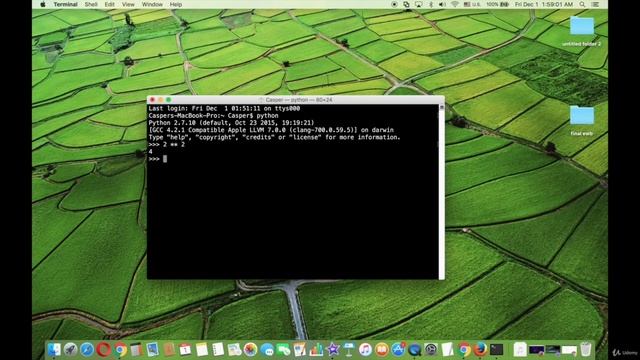Launch Safari from the Dock
Image resolution: width=640 pixels, height=360 pixels.
pos(87,349)
